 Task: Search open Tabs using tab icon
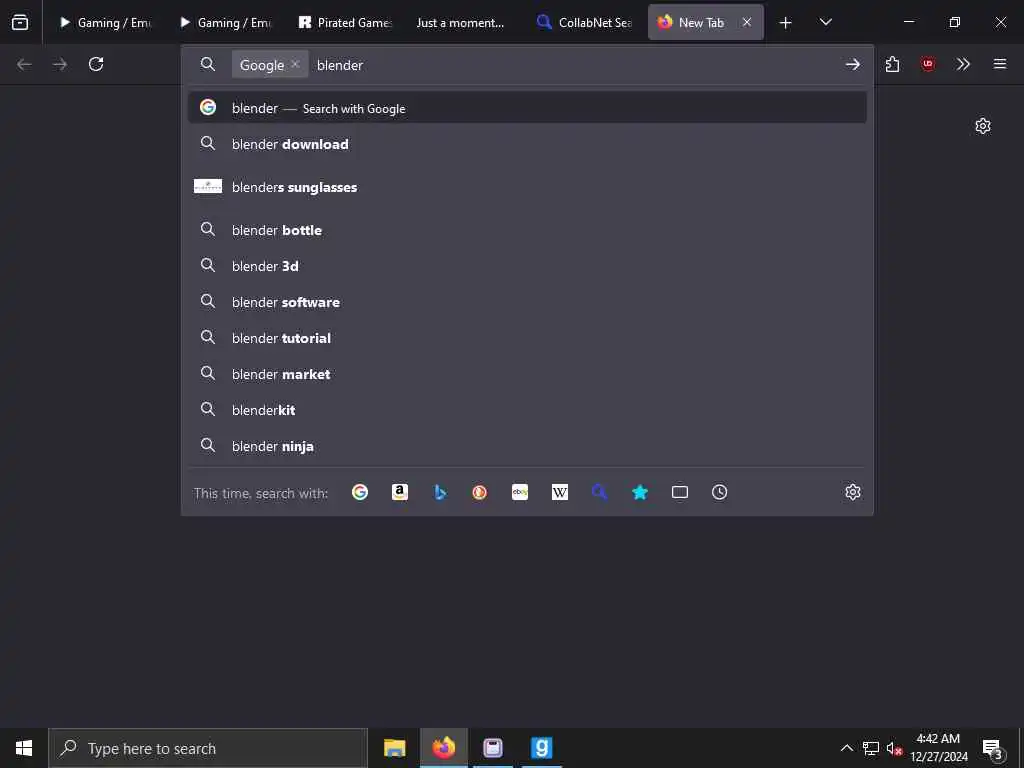(x=680, y=492)
